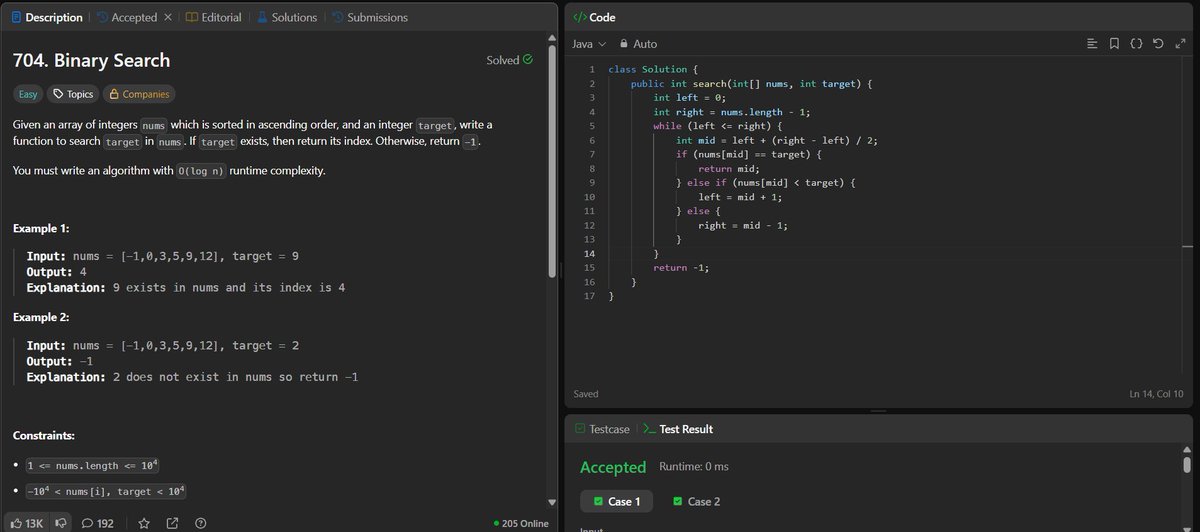Click the thumbs down dislike icon
The height and width of the screenshot is (532, 1200).
pos(60,522)
